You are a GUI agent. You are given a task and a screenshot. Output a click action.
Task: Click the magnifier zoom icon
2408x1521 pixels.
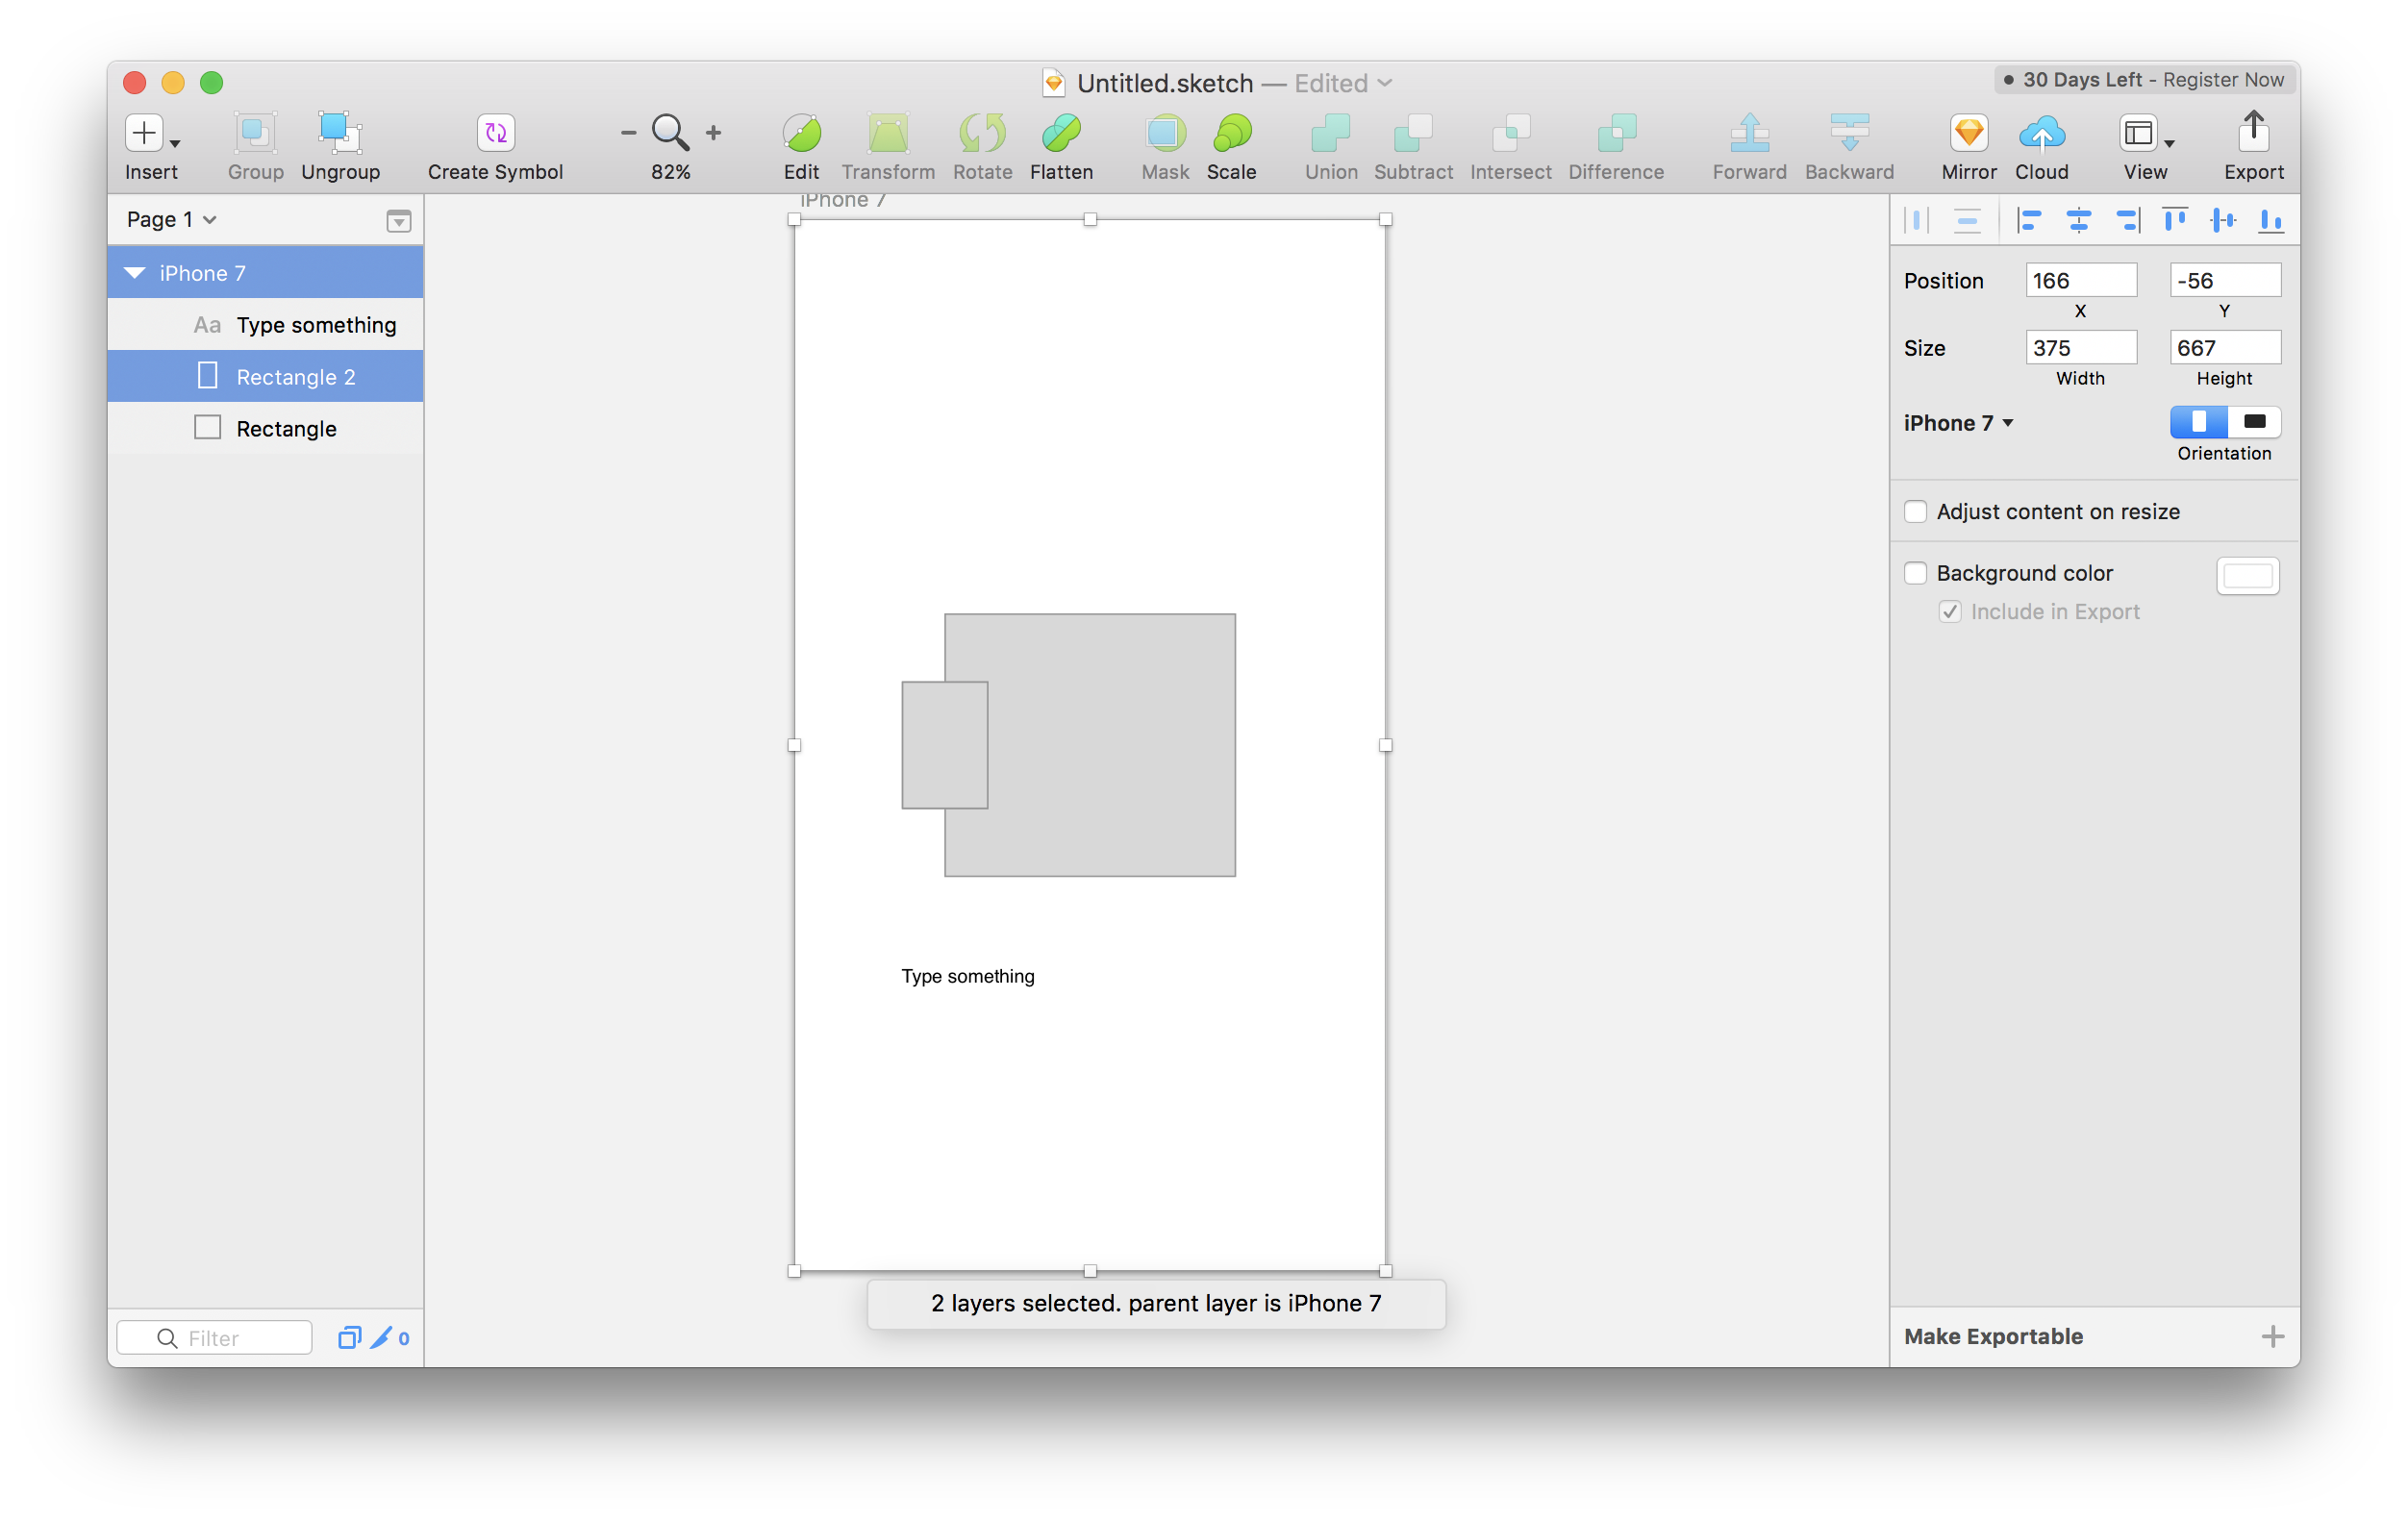670,132
